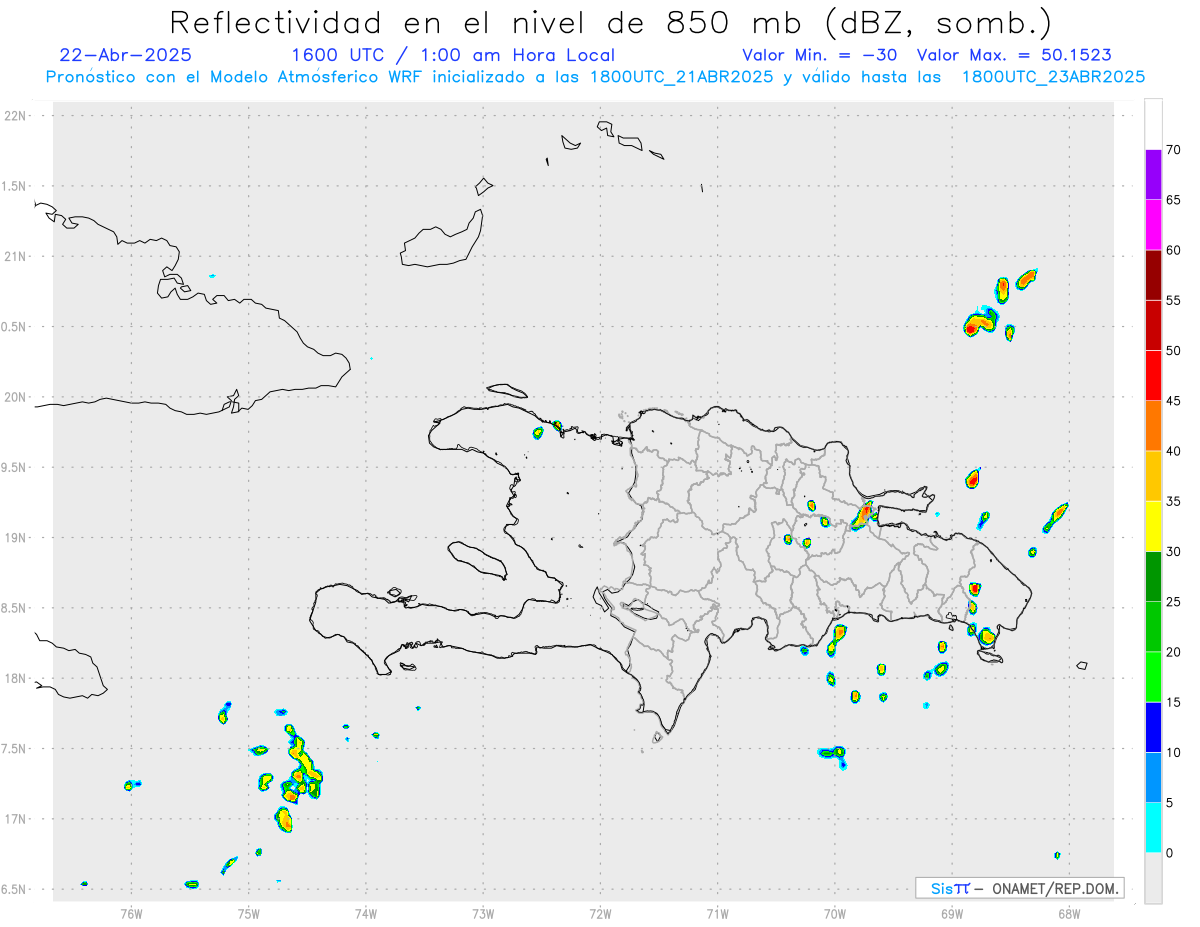
Task: Click the colorbar tick label "45"
Action: point(1175,401)
